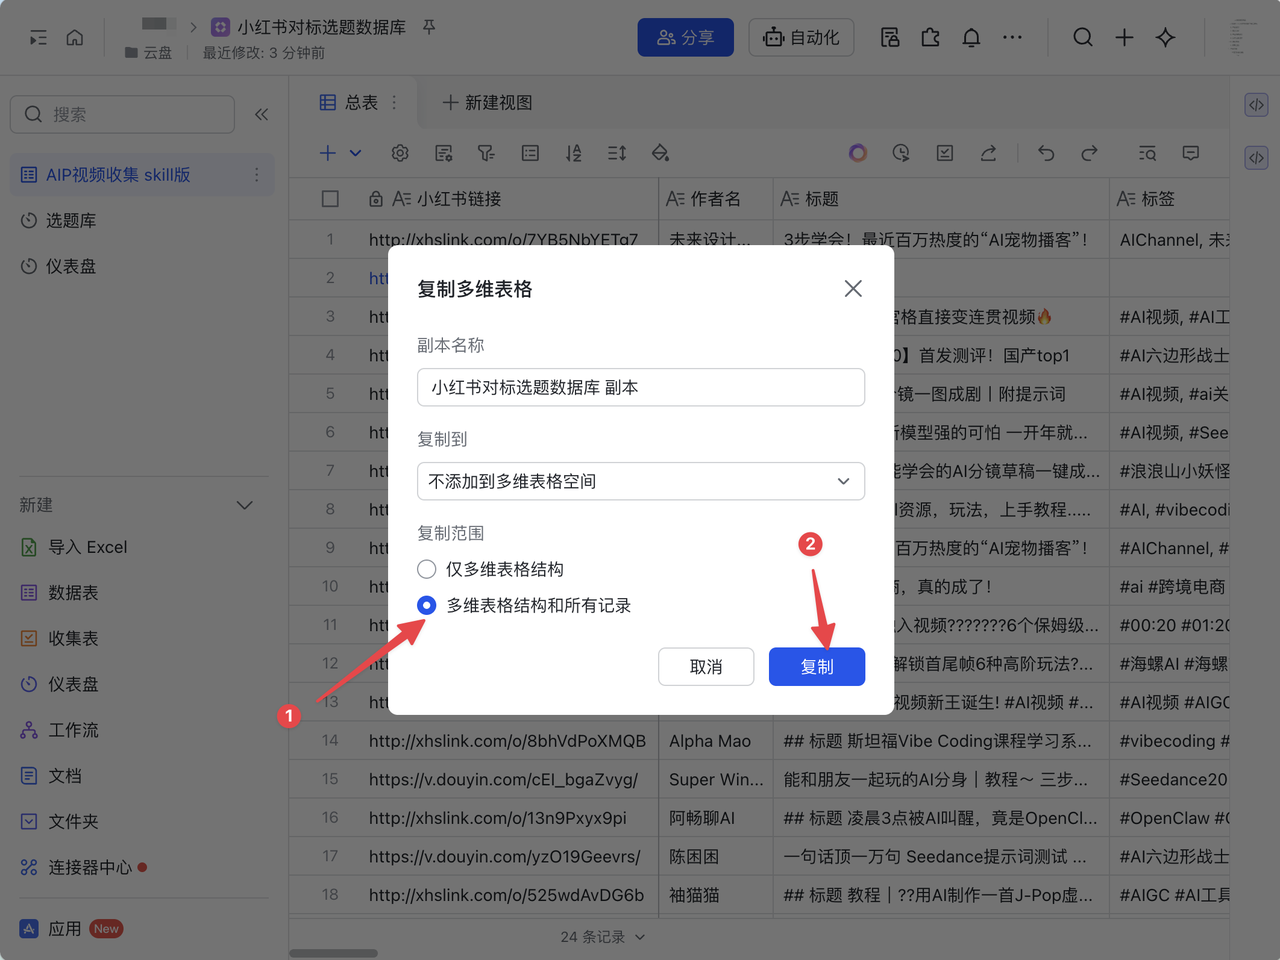Open the 复制到 destination dropdown

pyautogui.click(x=641, y=481)
